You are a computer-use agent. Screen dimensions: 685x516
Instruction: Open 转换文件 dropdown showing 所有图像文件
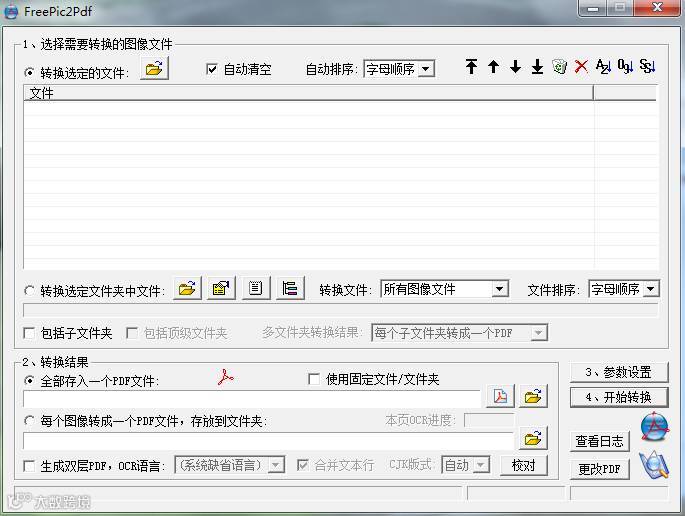[x=445, y=289]
